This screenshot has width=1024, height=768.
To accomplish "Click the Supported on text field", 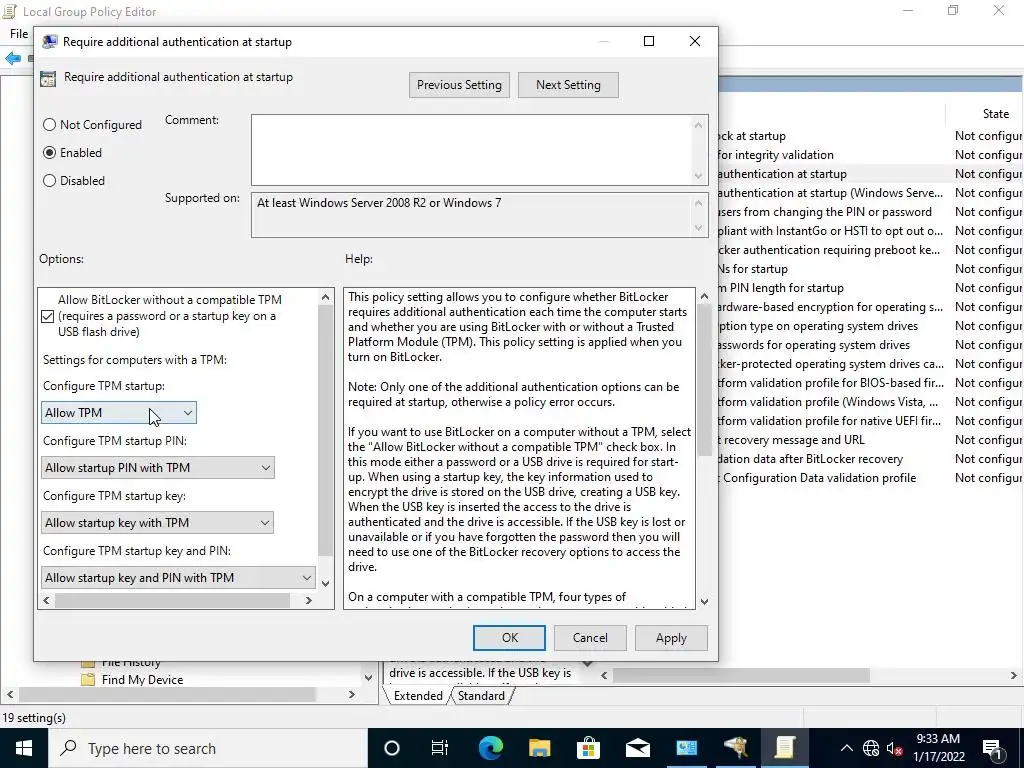I will (x=470, y=215).
